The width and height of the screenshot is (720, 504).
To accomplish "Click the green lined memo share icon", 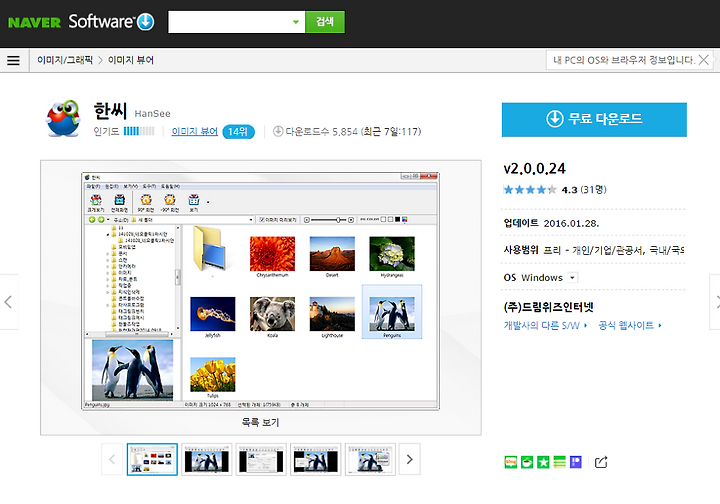I will [x=559, y=462].
